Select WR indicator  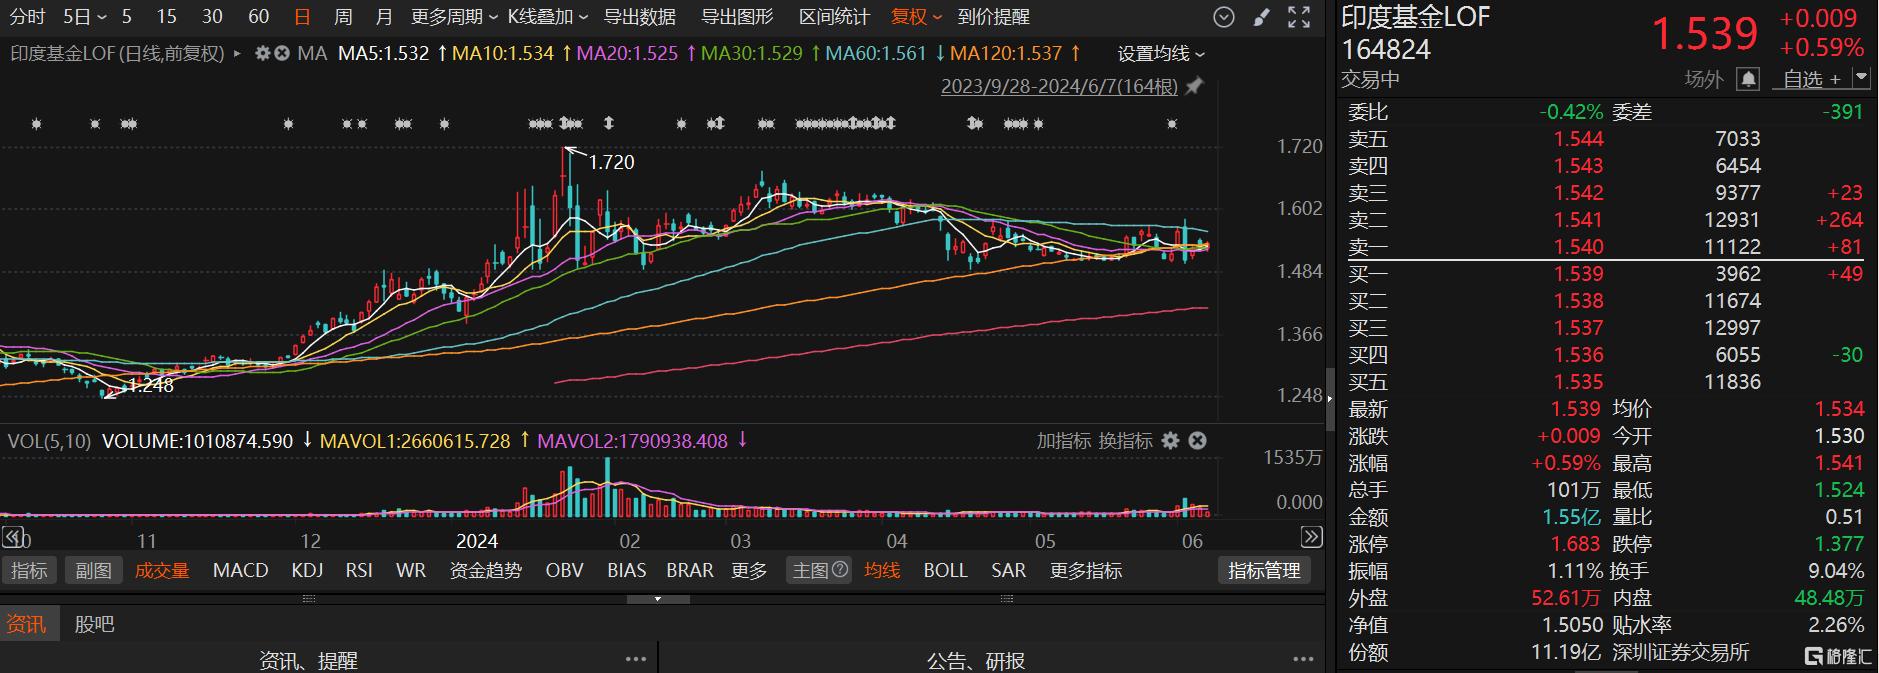click(x=411, y=570)
